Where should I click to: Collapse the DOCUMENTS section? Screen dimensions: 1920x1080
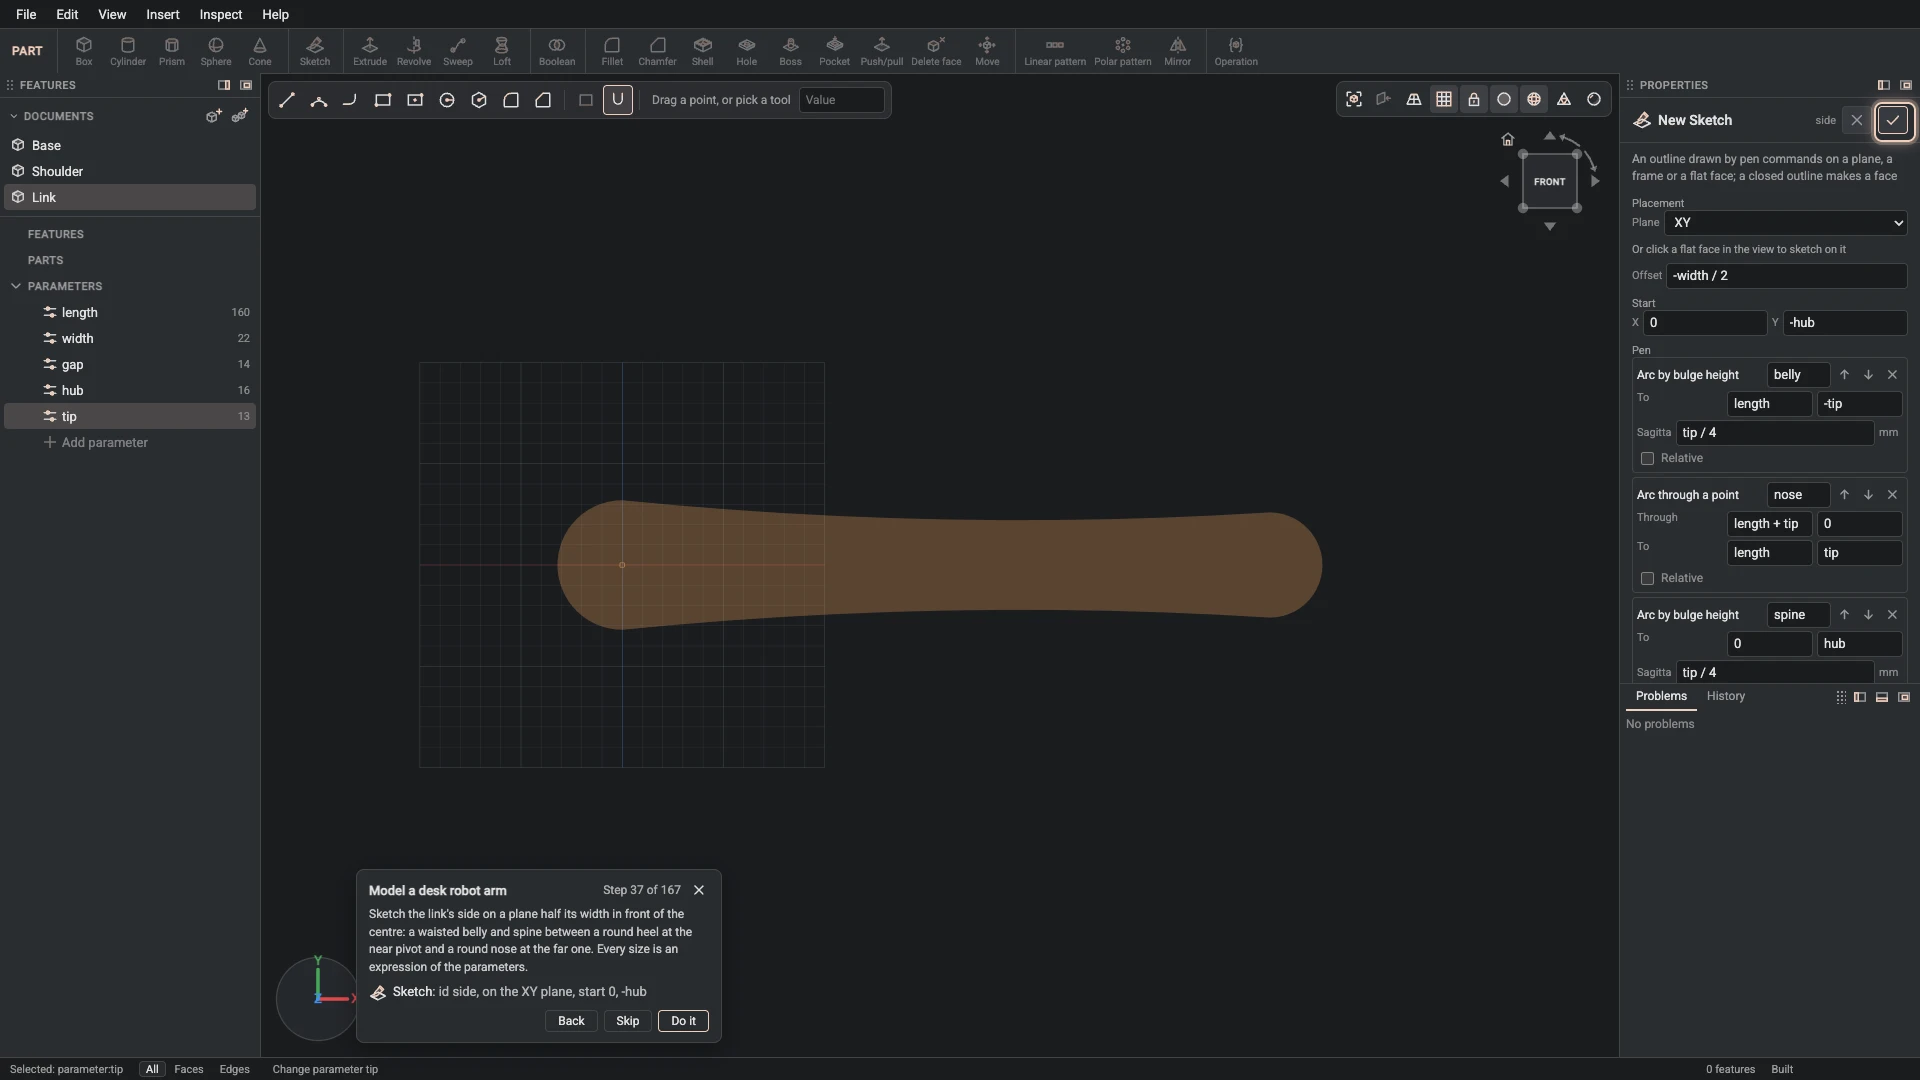pyautogui.click(x=14, y=116)
